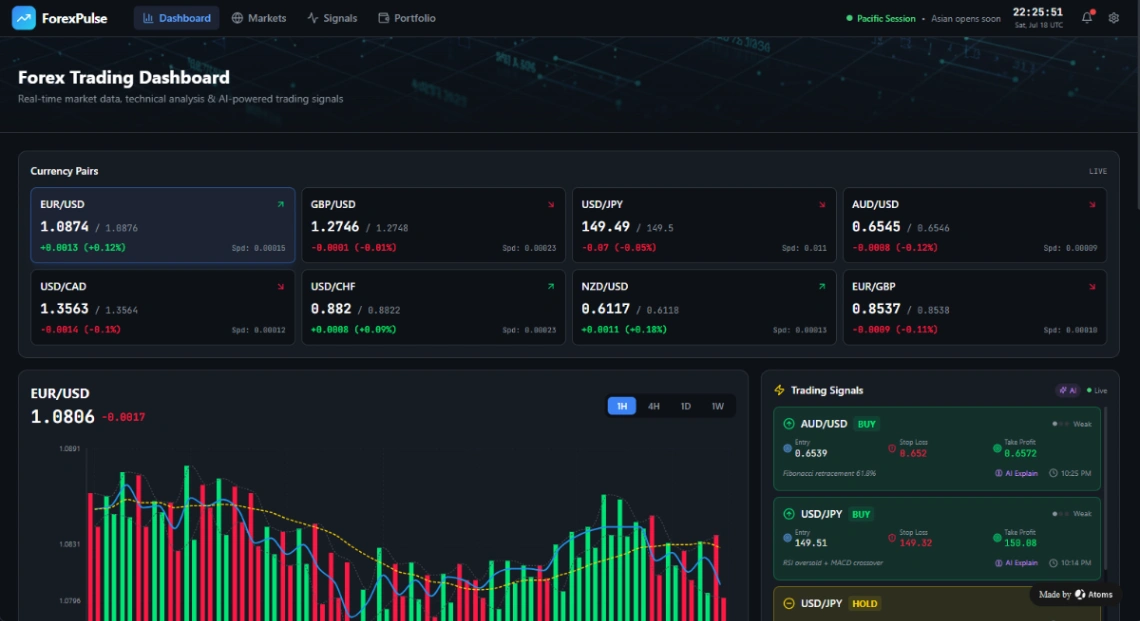Viewport: 1140px width, 621px height.
Task: Click the stop loss icon near 149.32
Action: point(892,538)
